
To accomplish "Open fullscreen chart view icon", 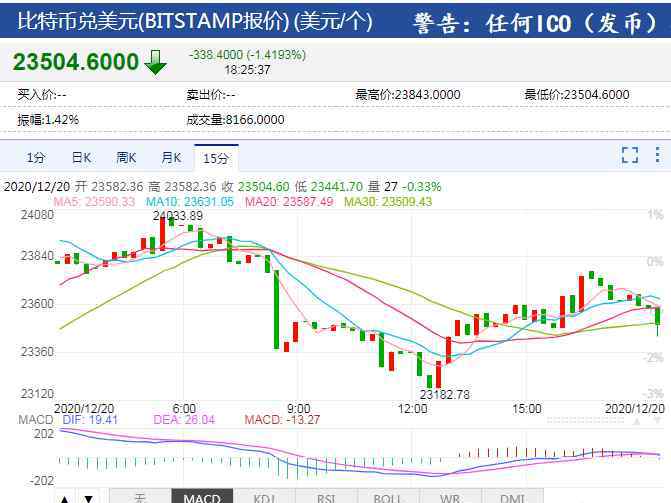I will click(x=629, y=155).
